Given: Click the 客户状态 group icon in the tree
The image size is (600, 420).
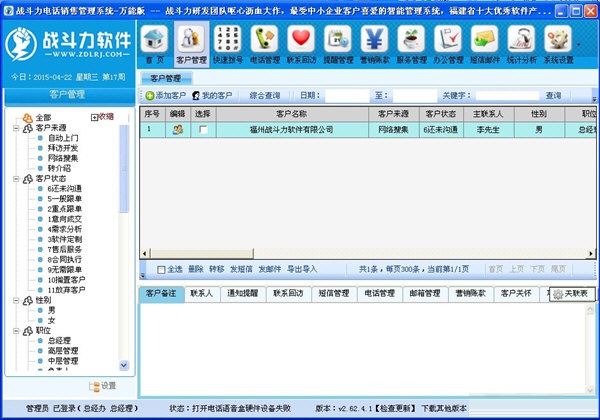Looking at the screenshot, I should [x=28, y=179].
